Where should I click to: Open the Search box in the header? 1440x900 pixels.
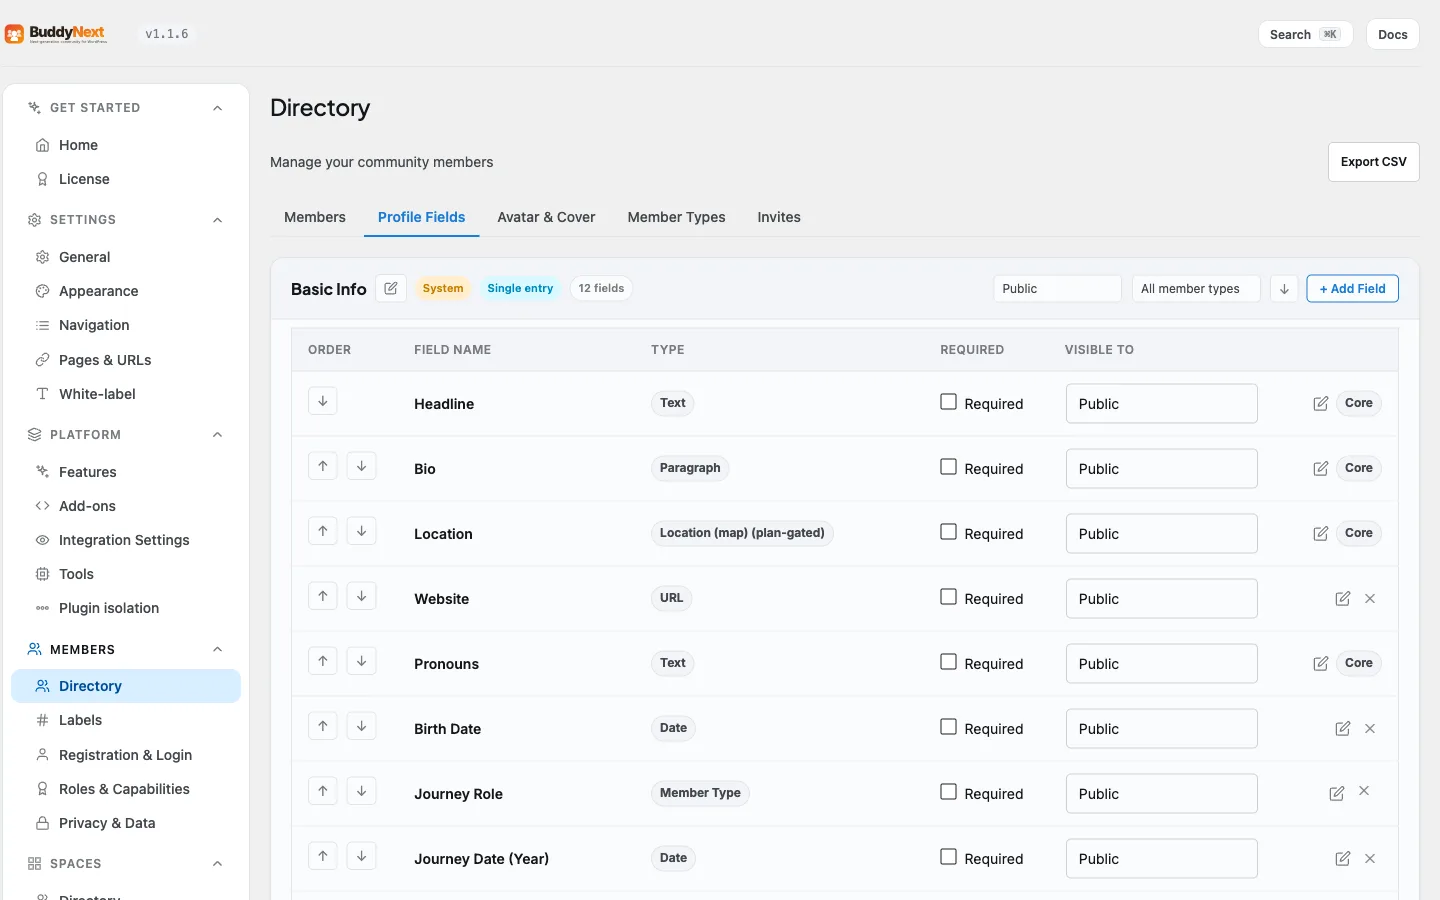1305,34
